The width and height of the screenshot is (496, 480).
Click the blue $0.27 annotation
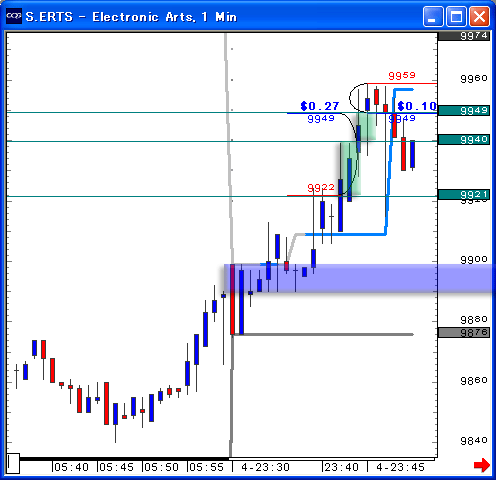[x=320, y=106]
